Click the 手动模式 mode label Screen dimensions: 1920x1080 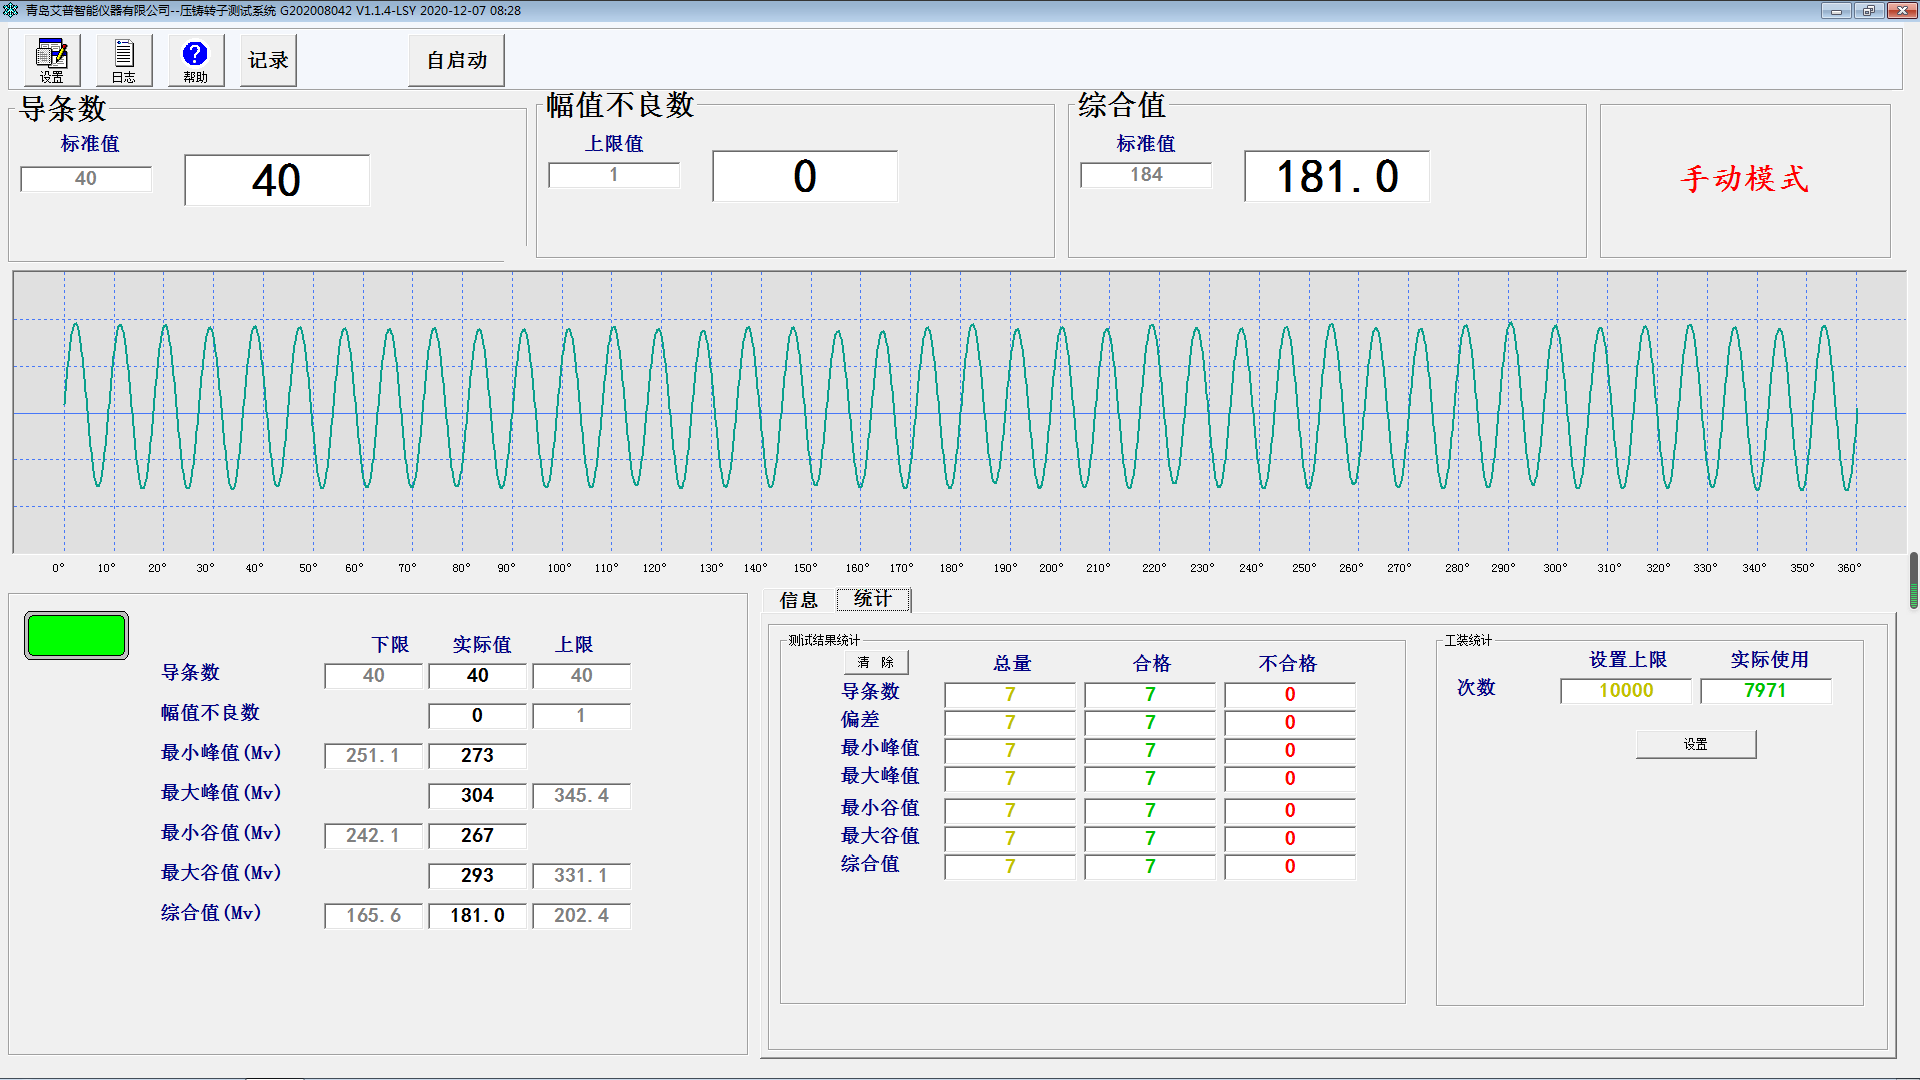(x=1744, y=181)
